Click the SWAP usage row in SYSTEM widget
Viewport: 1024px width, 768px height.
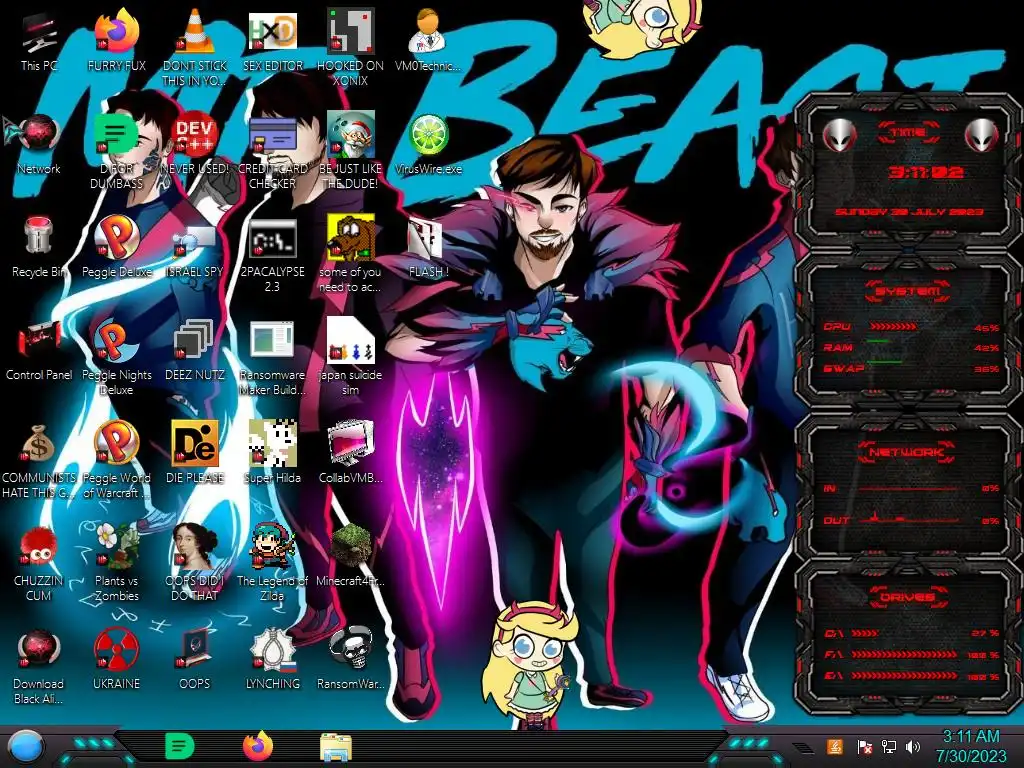(x=912, y=369)
